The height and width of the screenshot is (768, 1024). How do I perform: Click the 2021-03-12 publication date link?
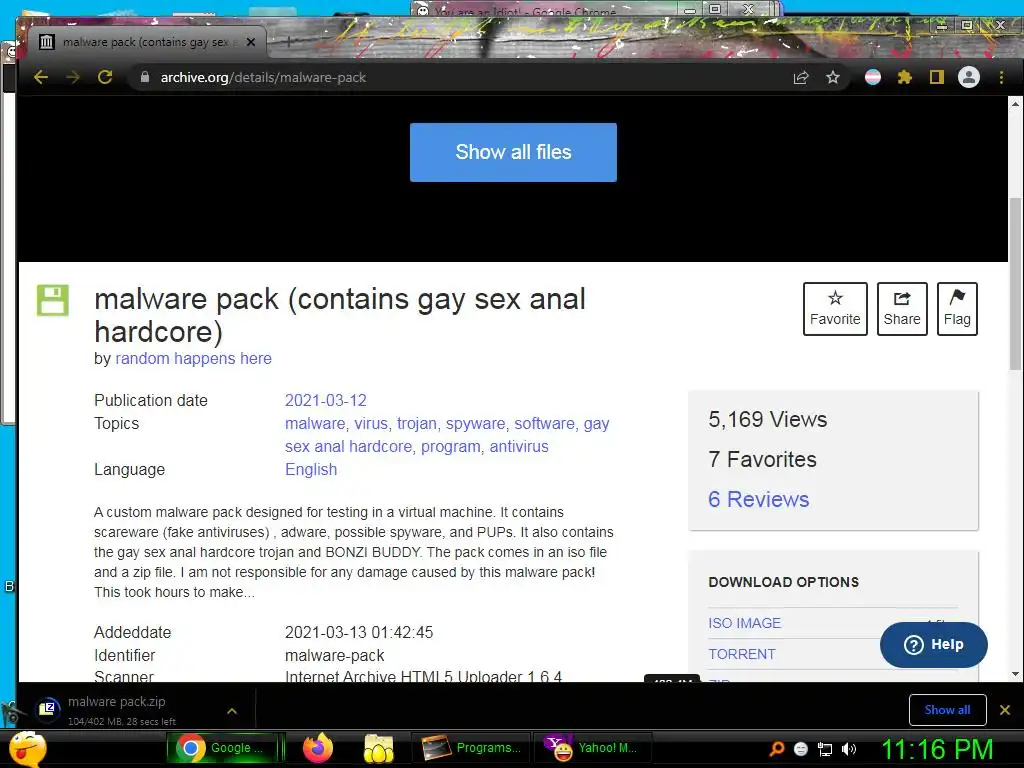326,400
